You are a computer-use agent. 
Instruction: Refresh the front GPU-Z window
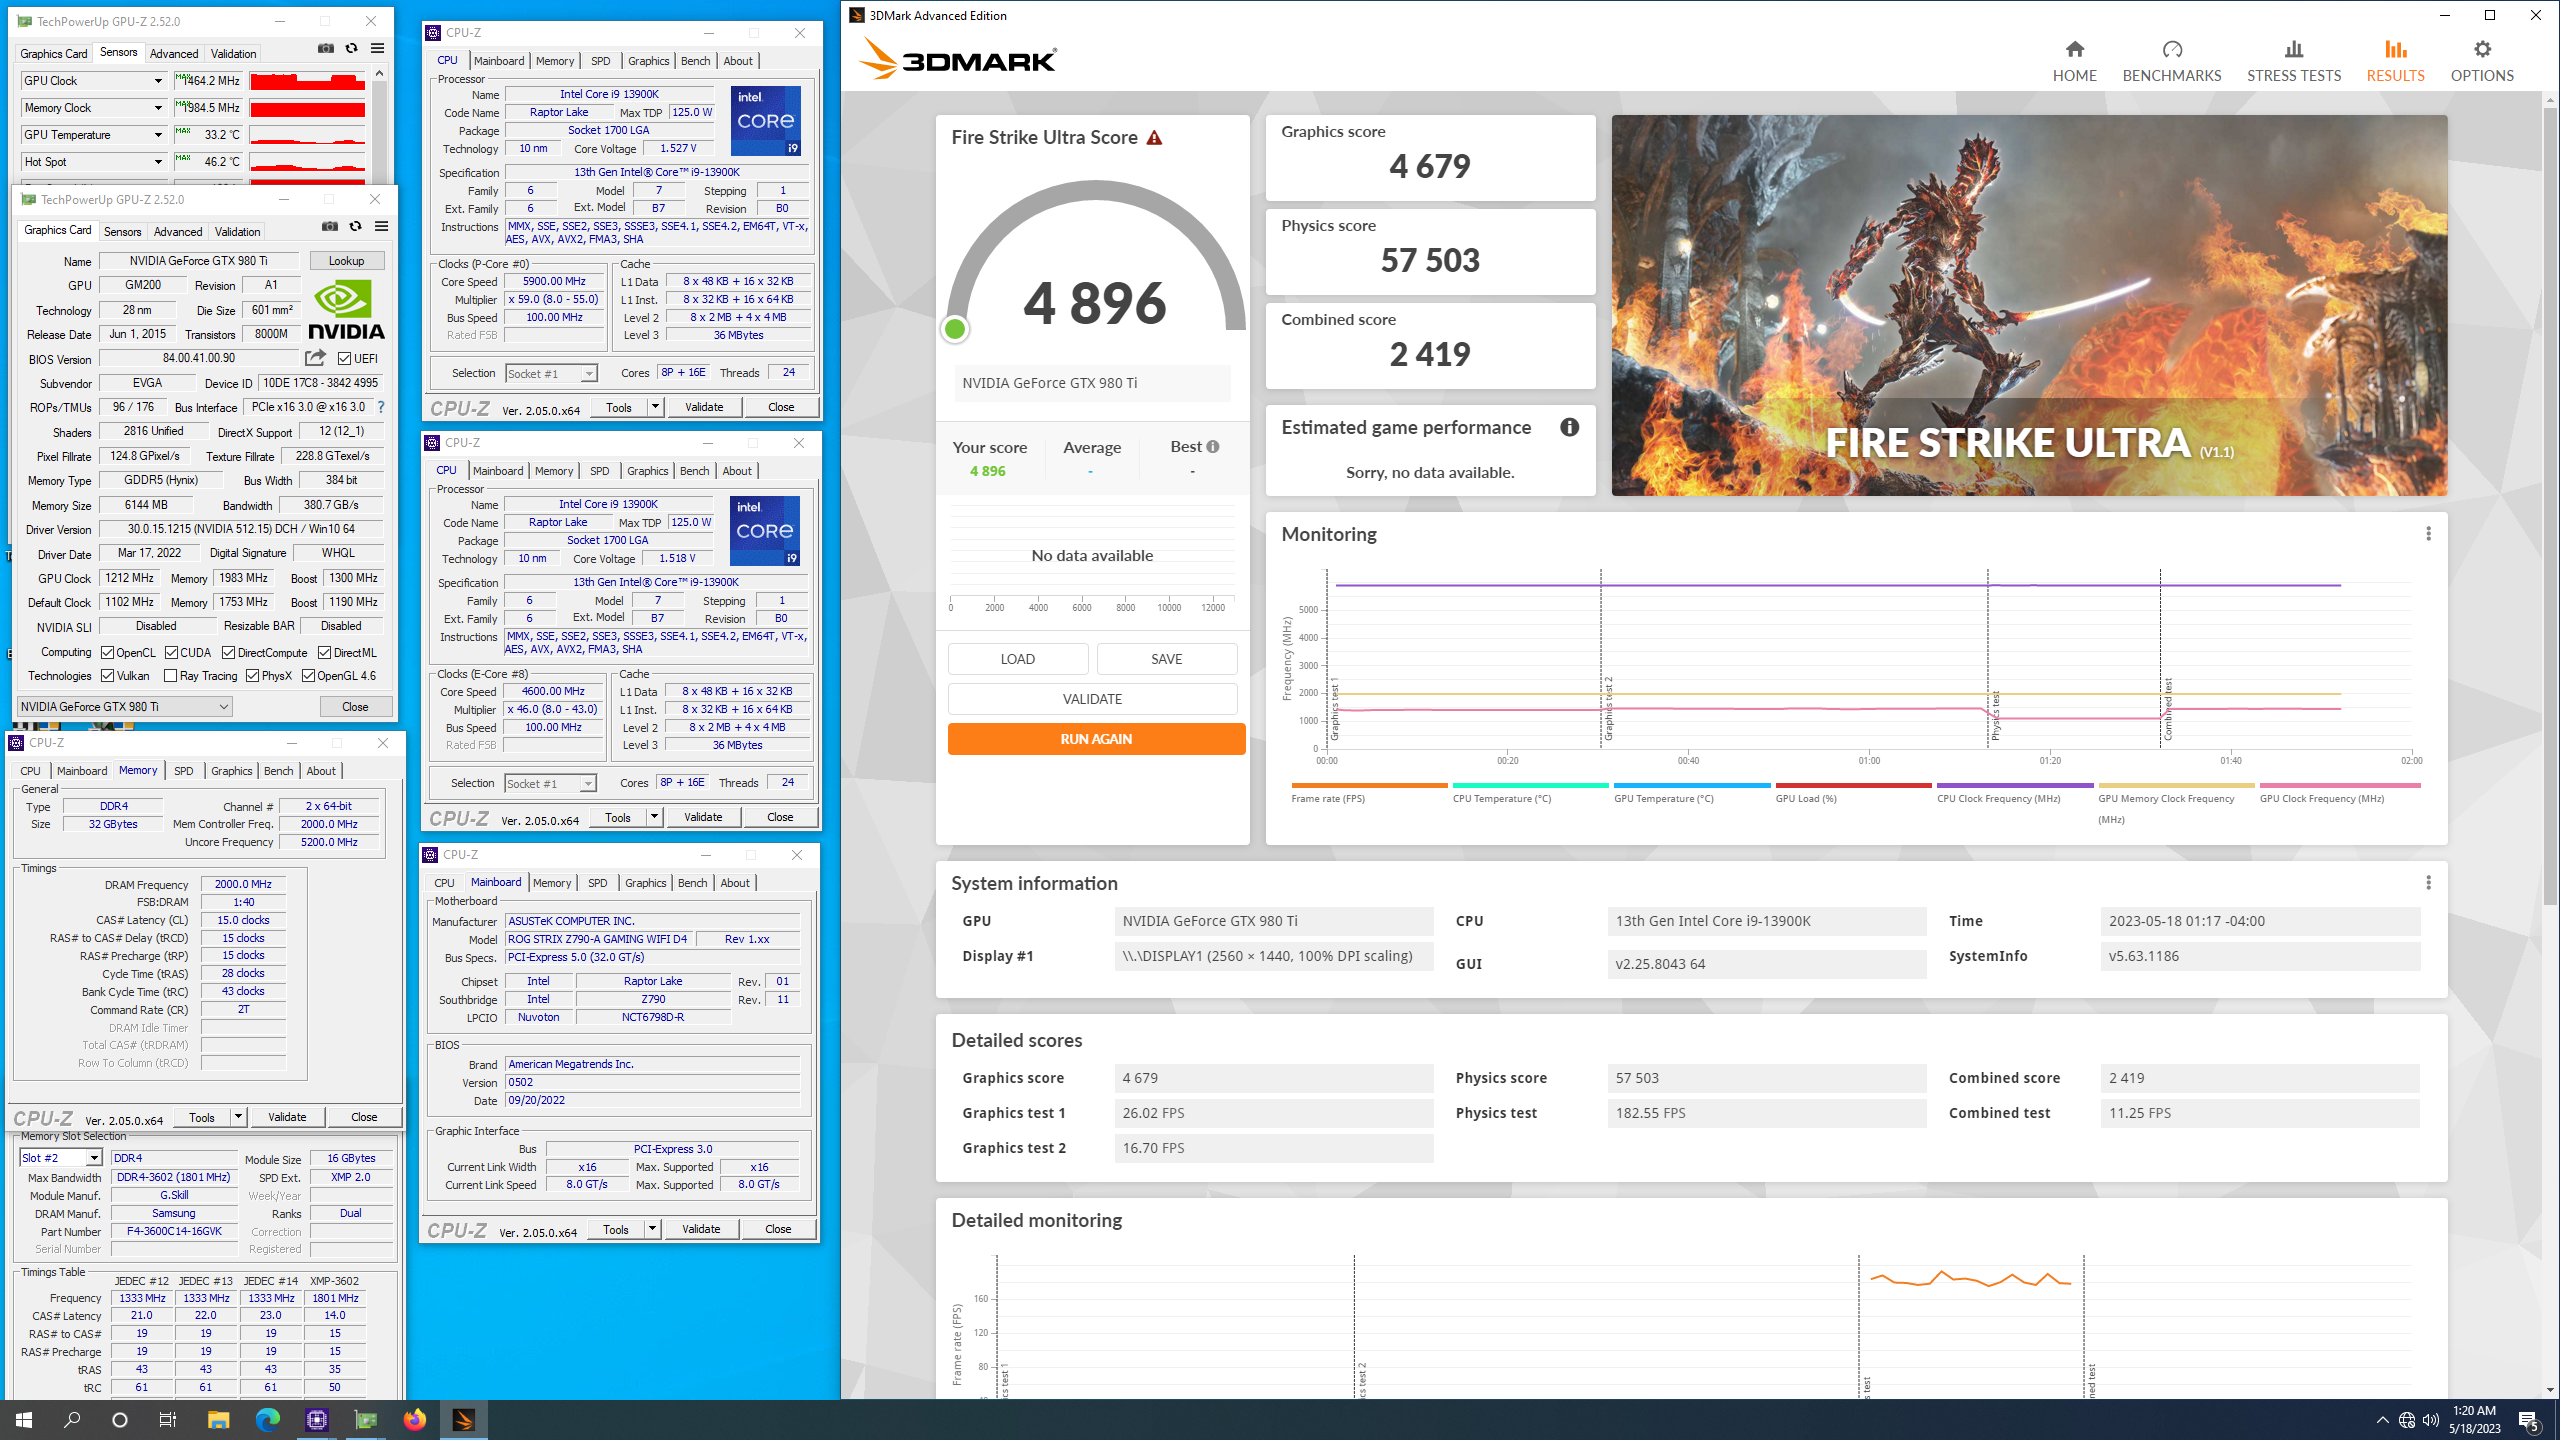[x=355, y=227]
